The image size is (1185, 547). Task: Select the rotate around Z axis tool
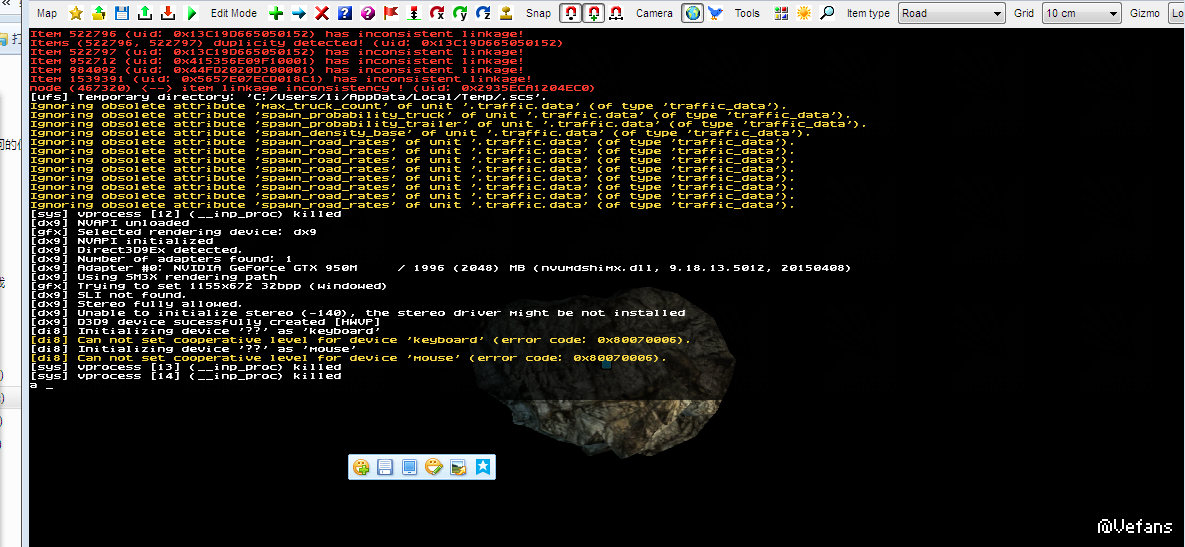(483, 13)
